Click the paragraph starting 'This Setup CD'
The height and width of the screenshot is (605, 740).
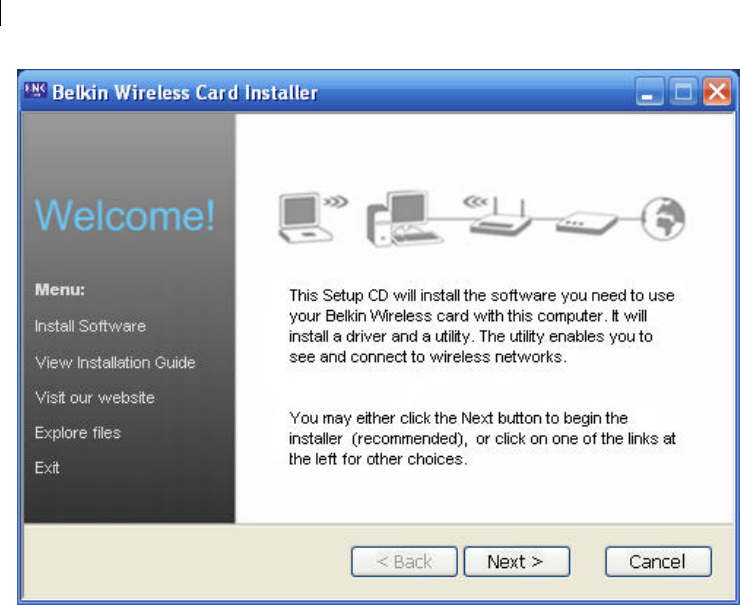[x=481, y=326]
